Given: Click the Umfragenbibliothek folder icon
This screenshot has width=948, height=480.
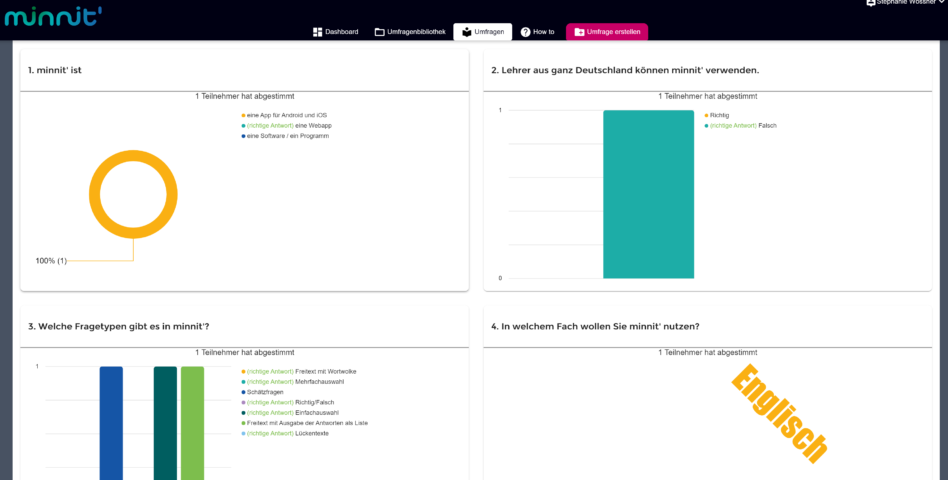Looking at the screenshot, I should (x=379, y=32).
